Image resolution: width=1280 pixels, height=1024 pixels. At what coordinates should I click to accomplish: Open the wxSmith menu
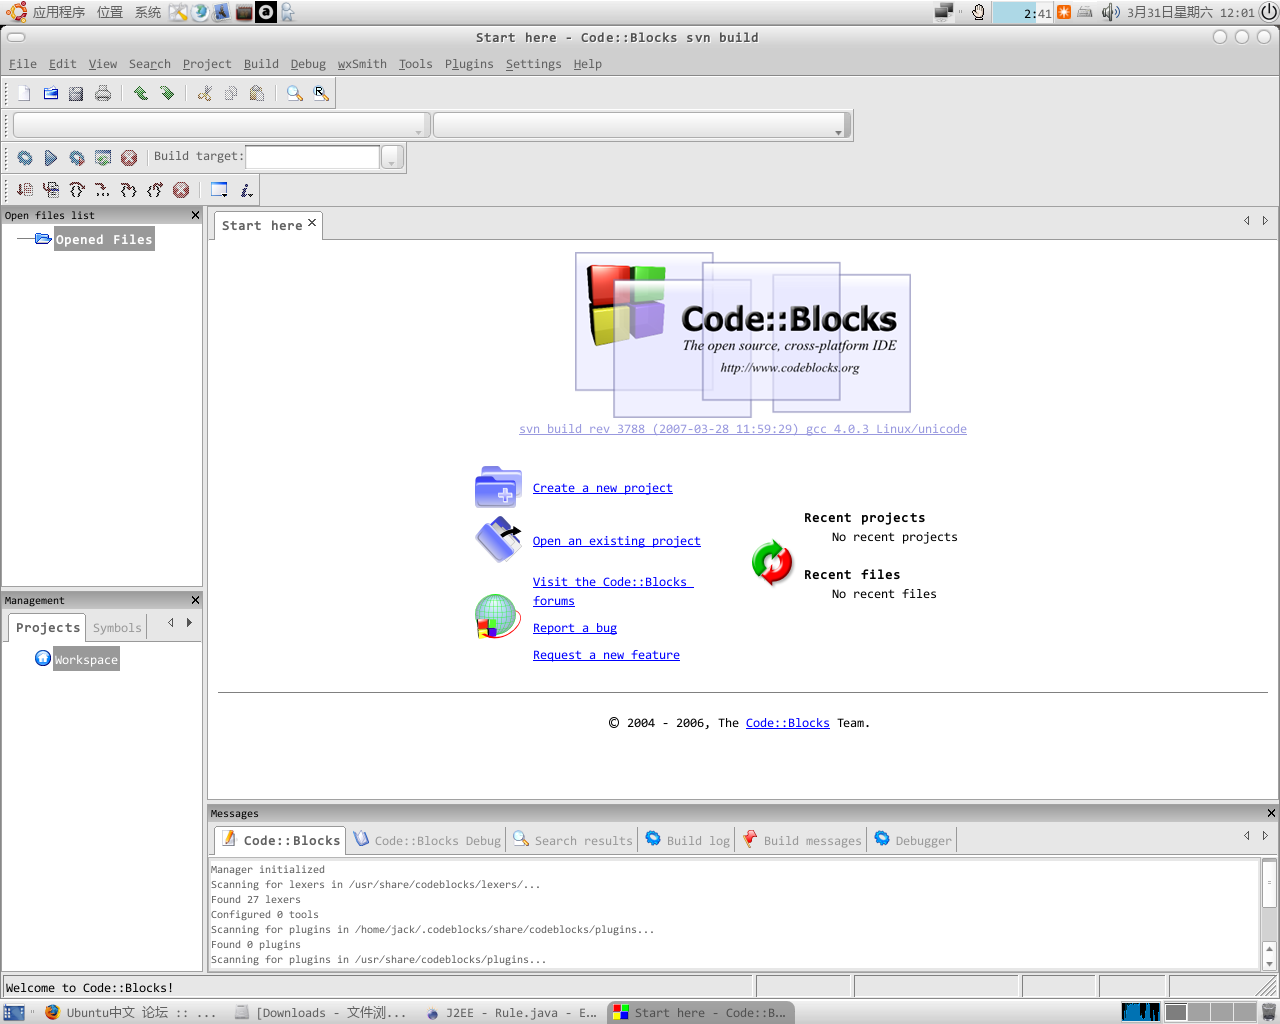pyautogui.click(x=362, y=64)
